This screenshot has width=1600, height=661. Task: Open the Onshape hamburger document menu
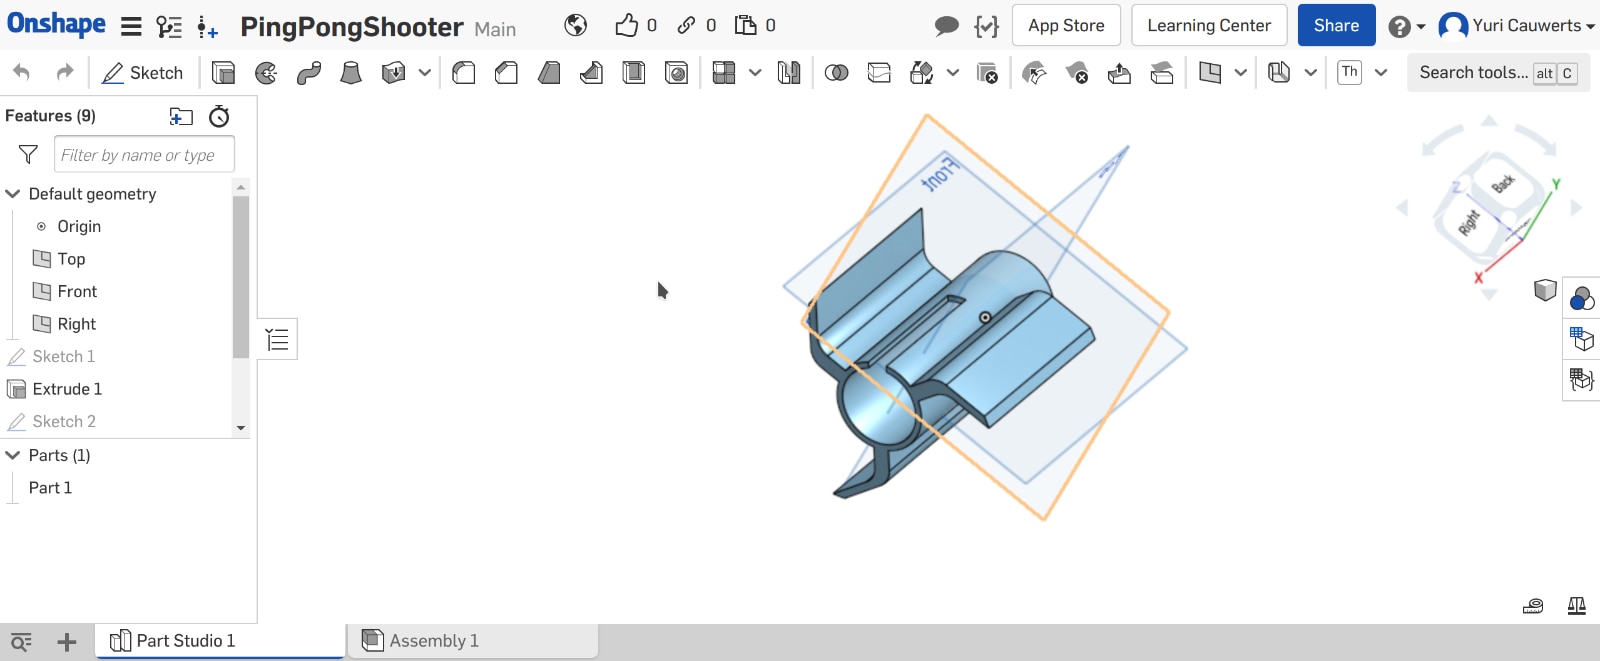(x=131, y=26)
